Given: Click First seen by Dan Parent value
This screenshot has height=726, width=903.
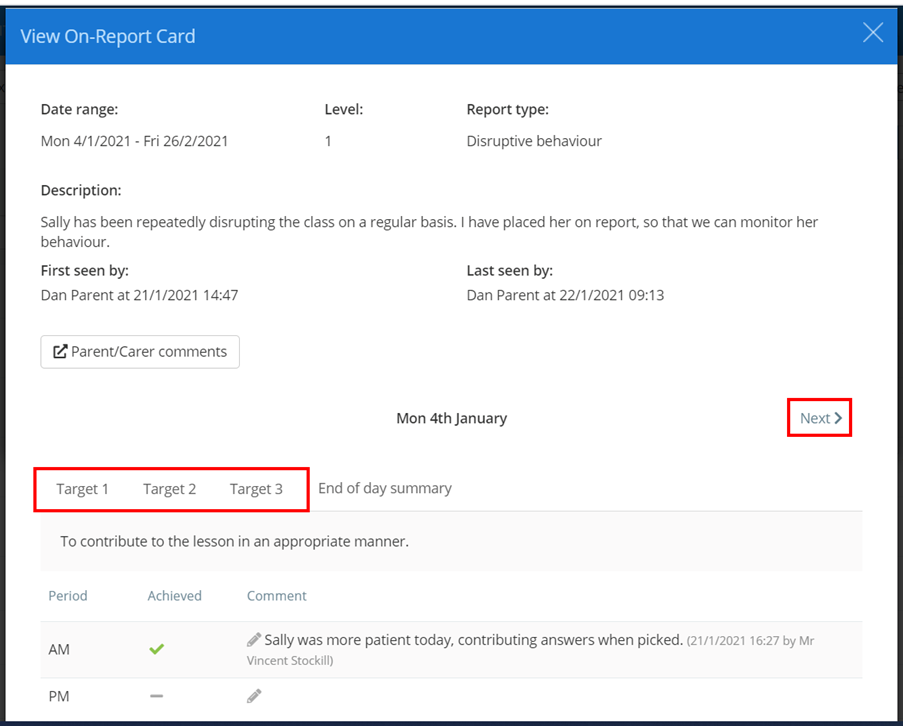Looking at the screenshot, I should [x=139, y=295].
